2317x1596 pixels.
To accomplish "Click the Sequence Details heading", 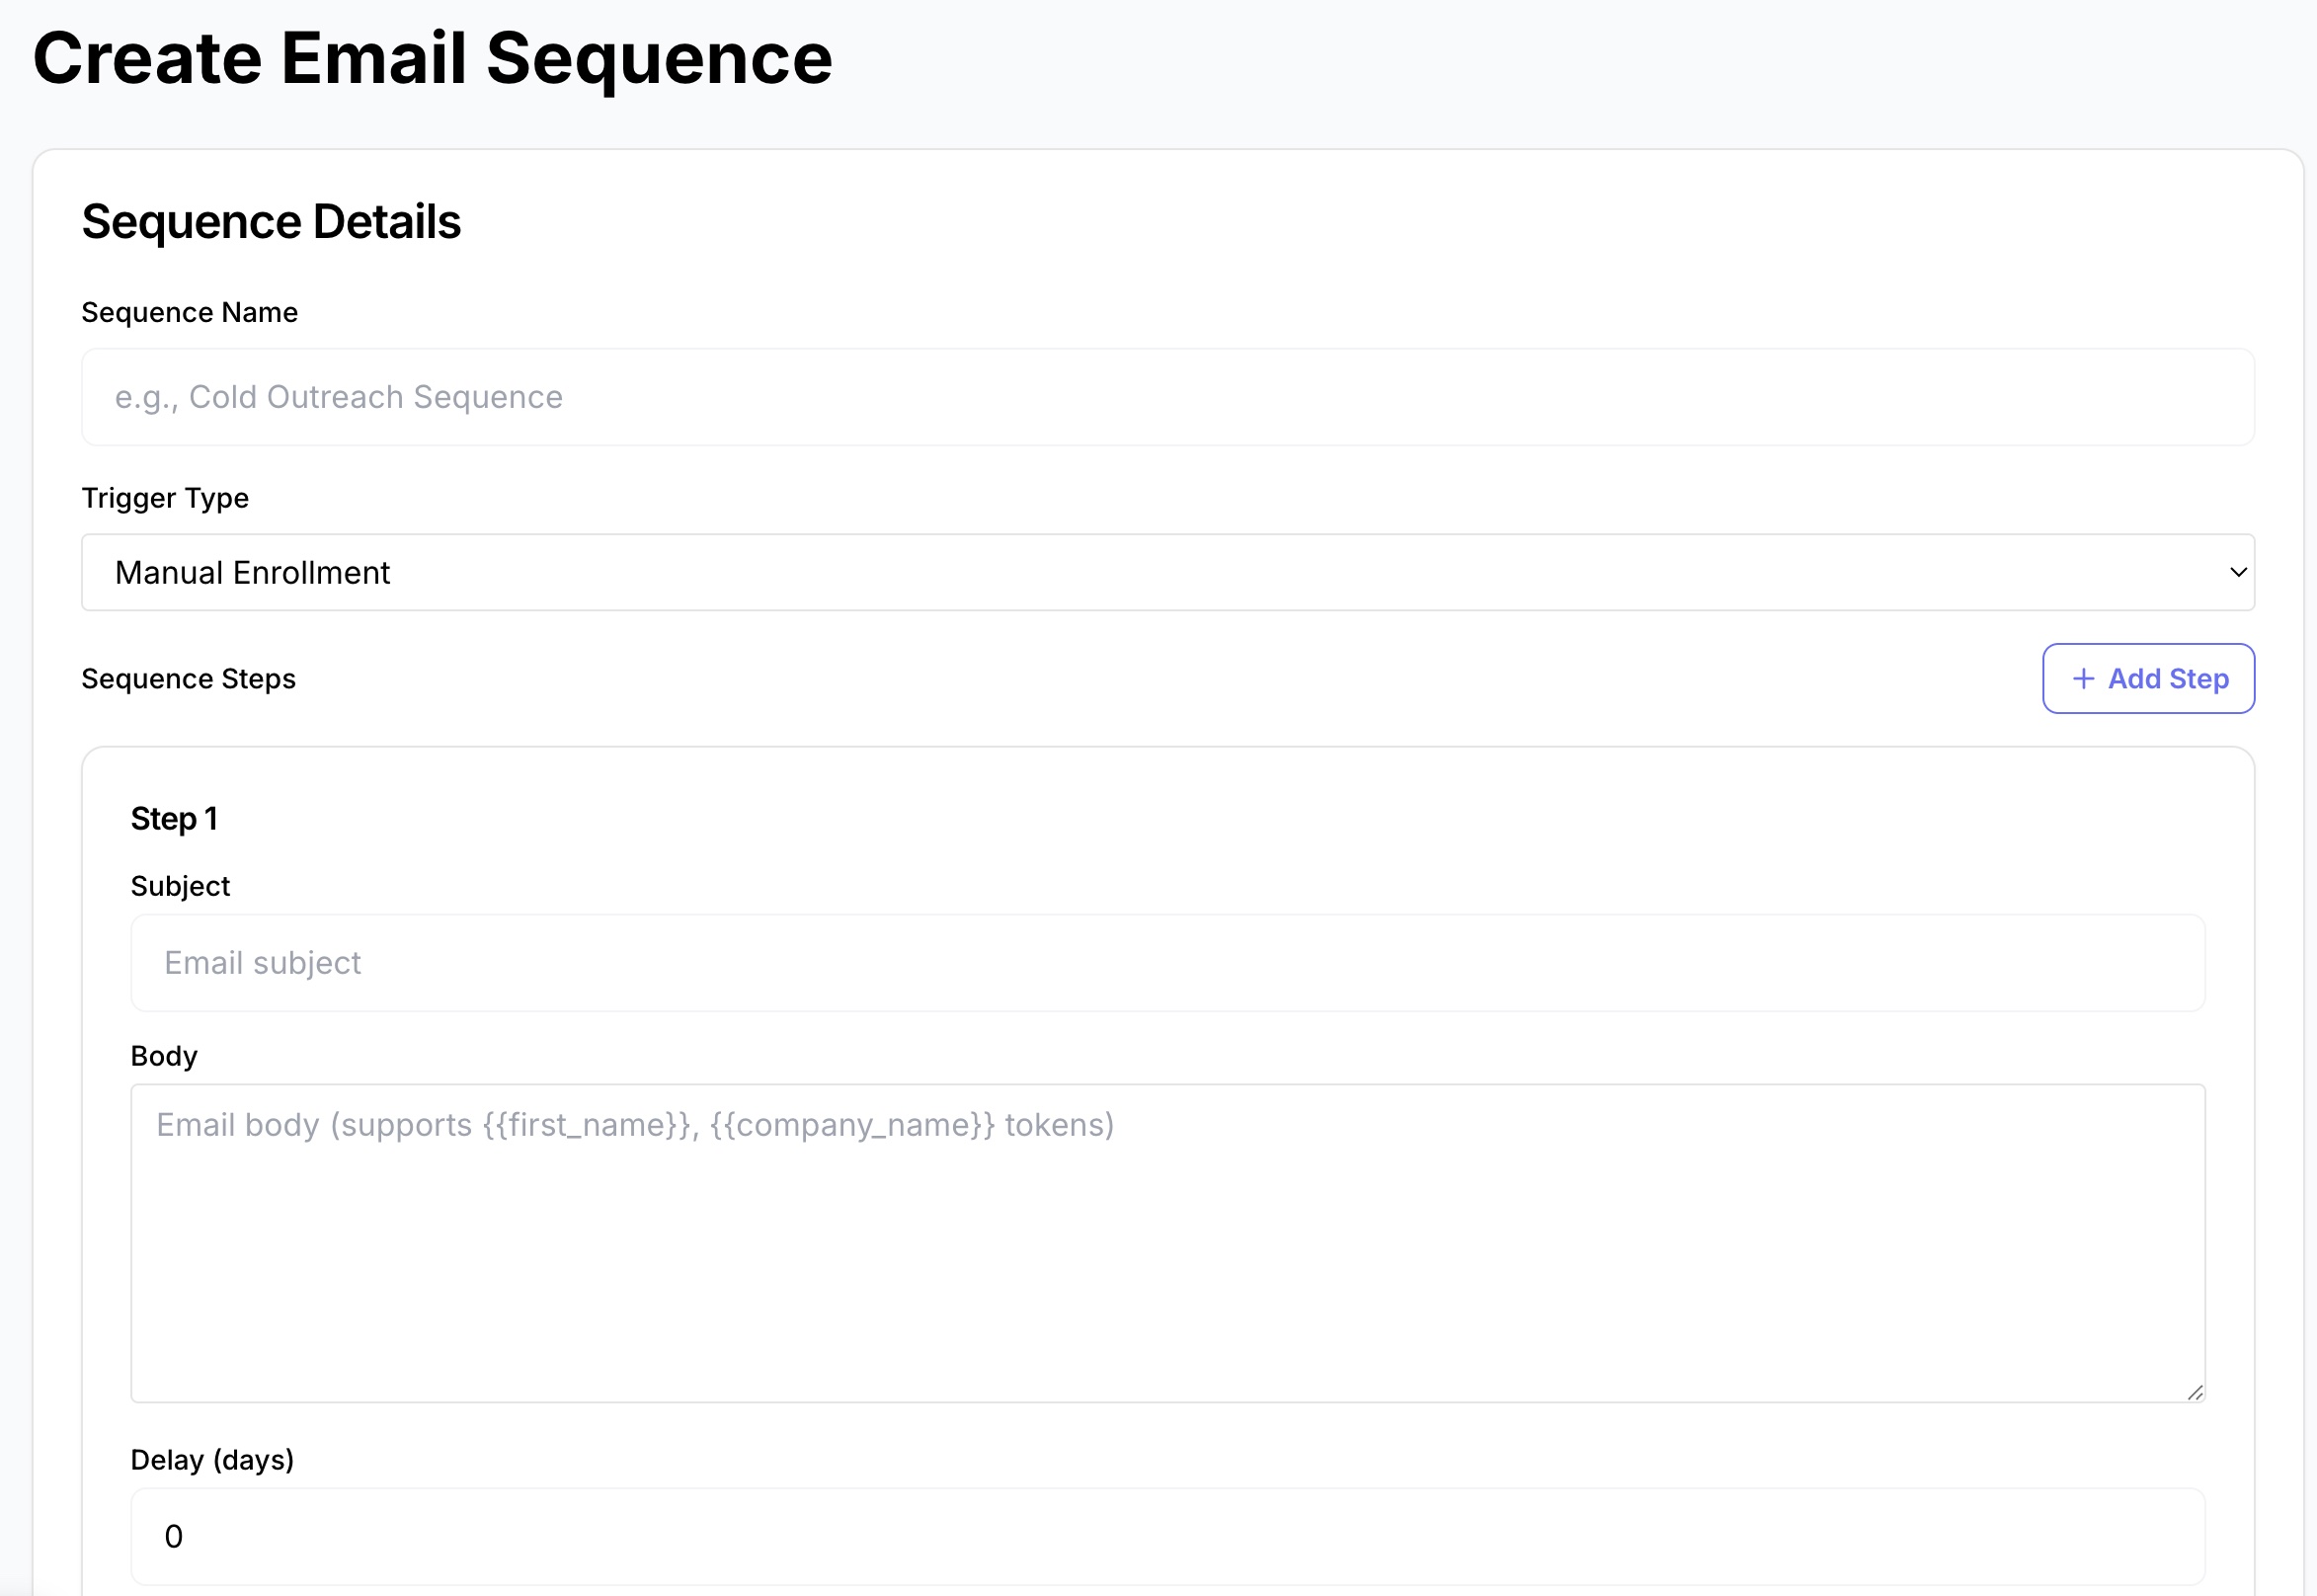I will click(271, 222).
